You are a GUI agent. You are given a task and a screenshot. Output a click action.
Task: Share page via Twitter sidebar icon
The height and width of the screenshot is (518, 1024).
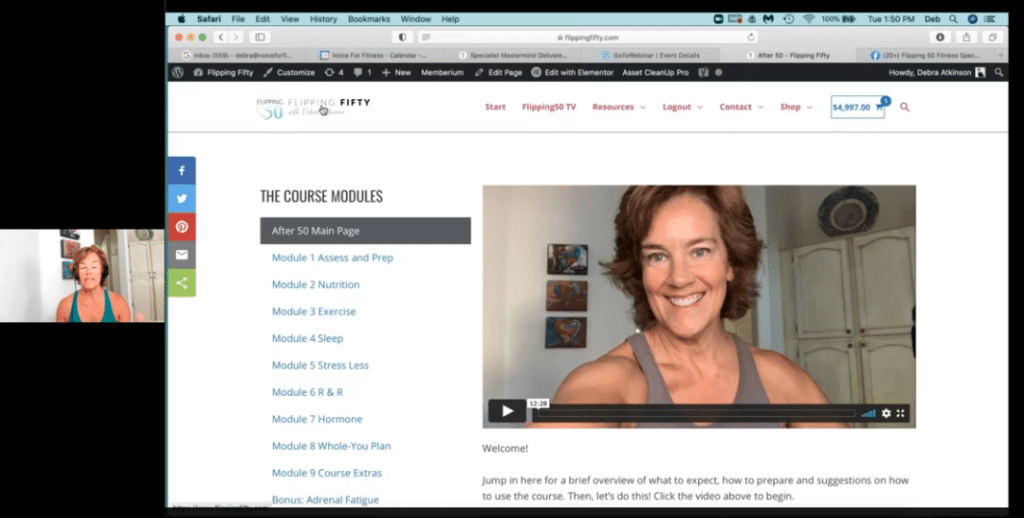[x=182, y=199]
